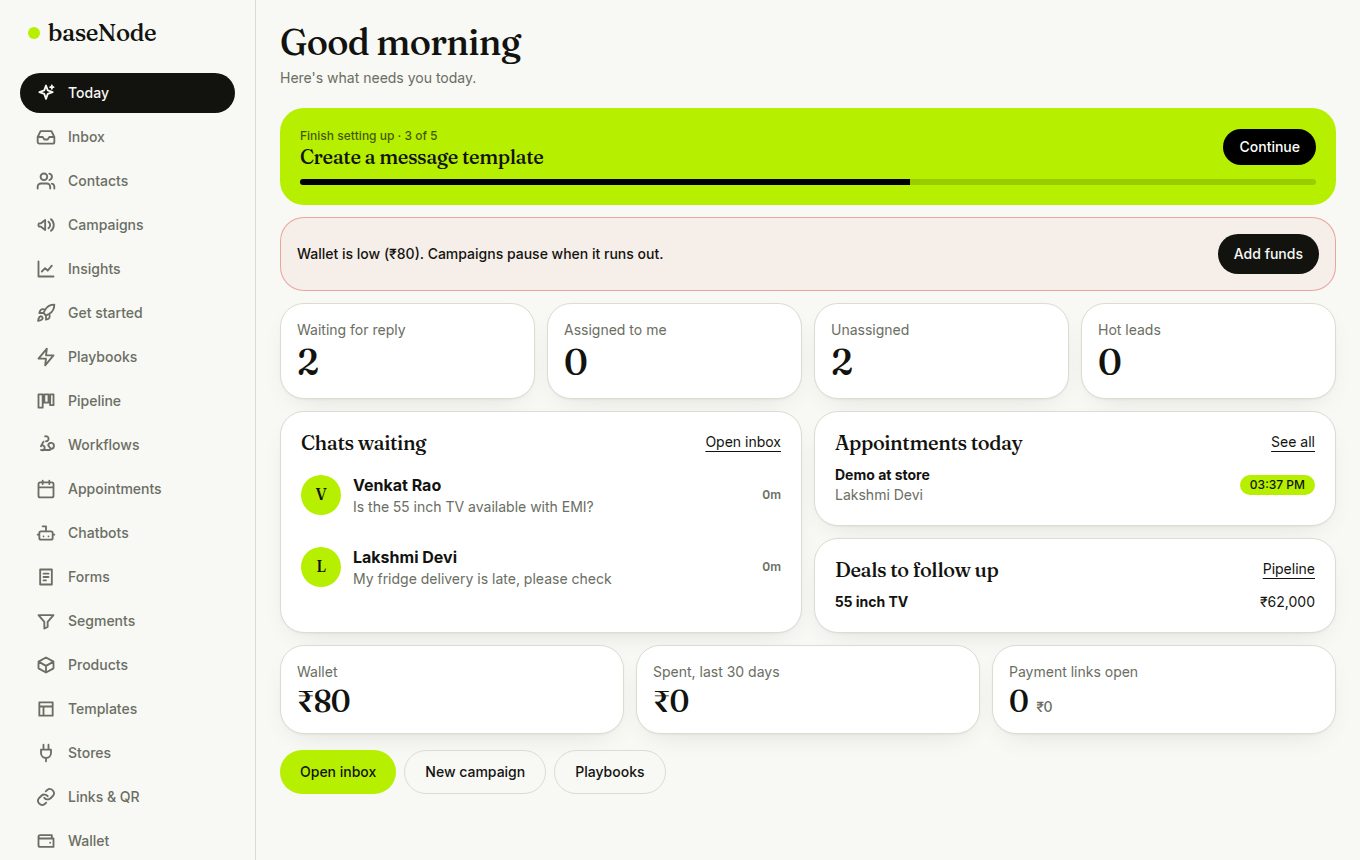This screenshot has width=1360, height=860.
Task: Click the Links & QR chain icon
Action: (x=46, y=797)
